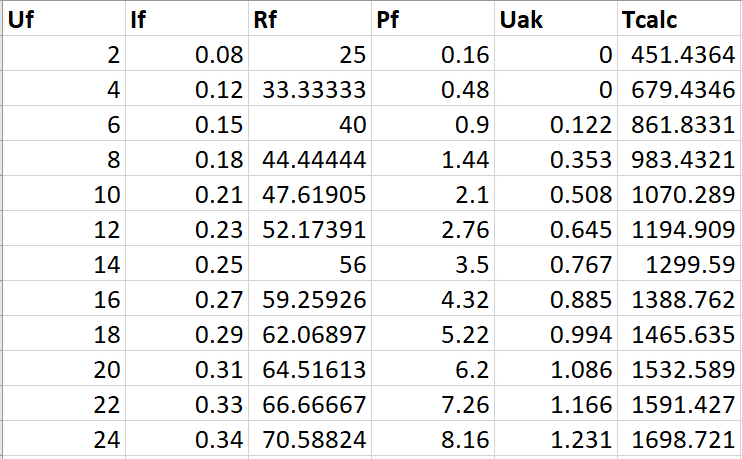The width and height of the screenshot is (742, 459).
Task: Click the Pf cell showing 6.2
Action: click(432, 370)
